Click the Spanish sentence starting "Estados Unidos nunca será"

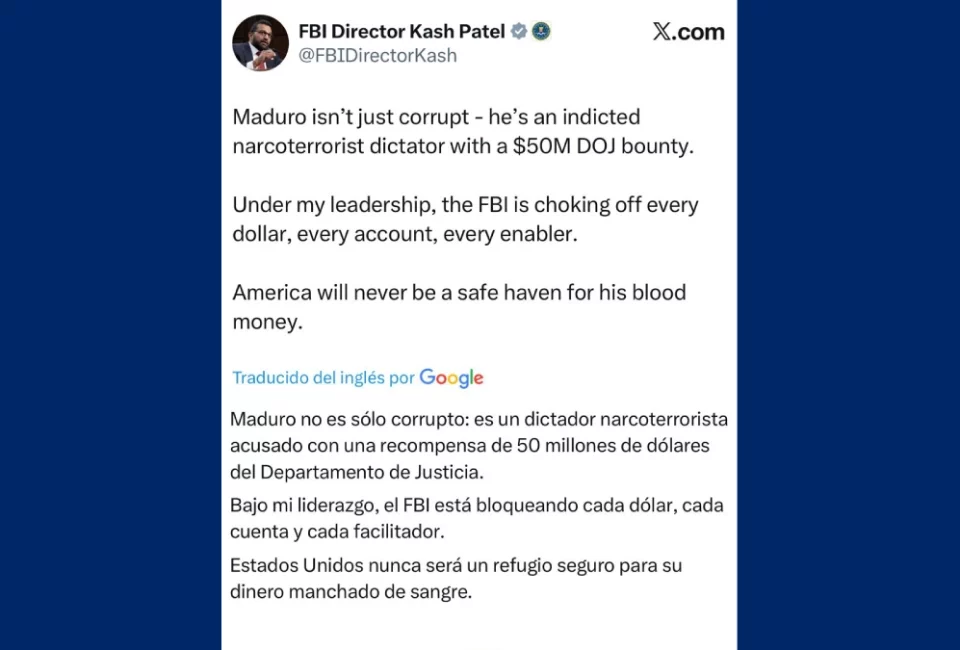click(455, 565)
